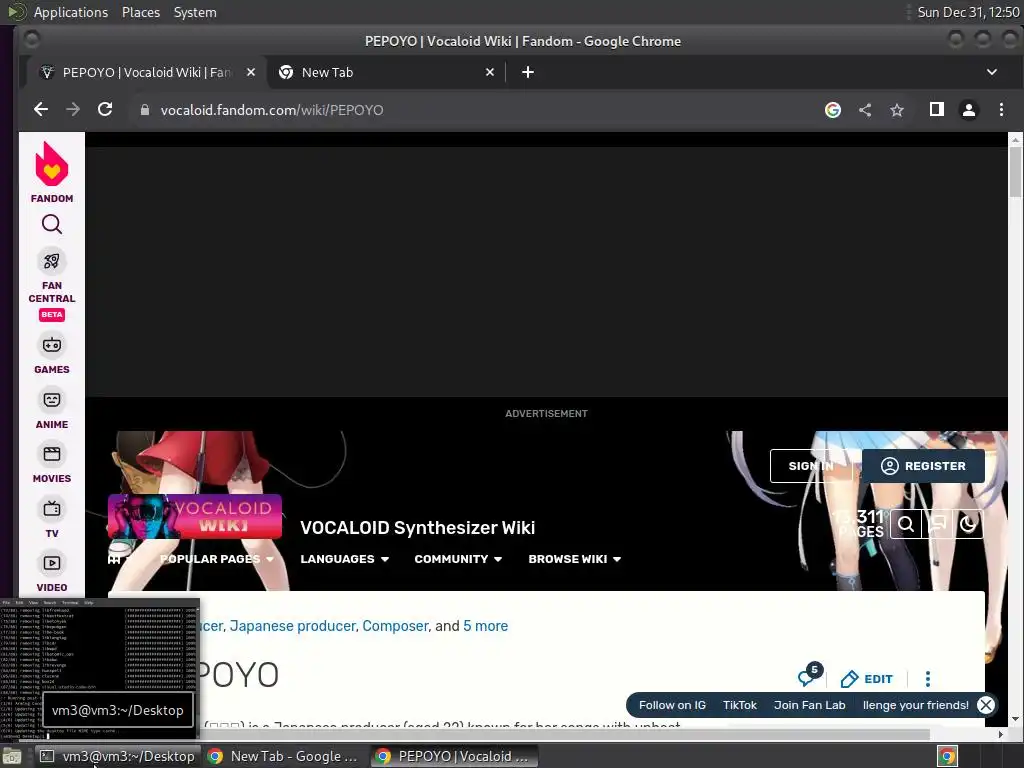Open Chrome tab search chevron
Viewport: 1024px width, 768px height.
point(991,72)
